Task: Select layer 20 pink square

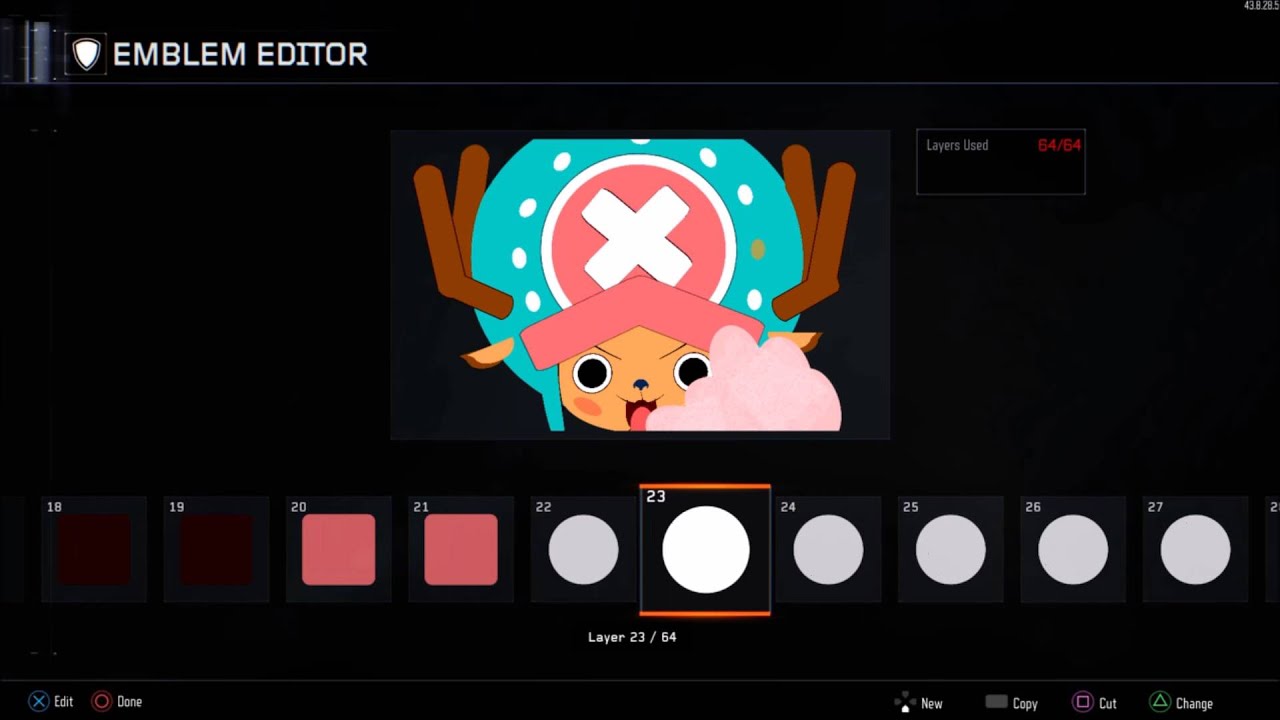Action: point(339,549)
